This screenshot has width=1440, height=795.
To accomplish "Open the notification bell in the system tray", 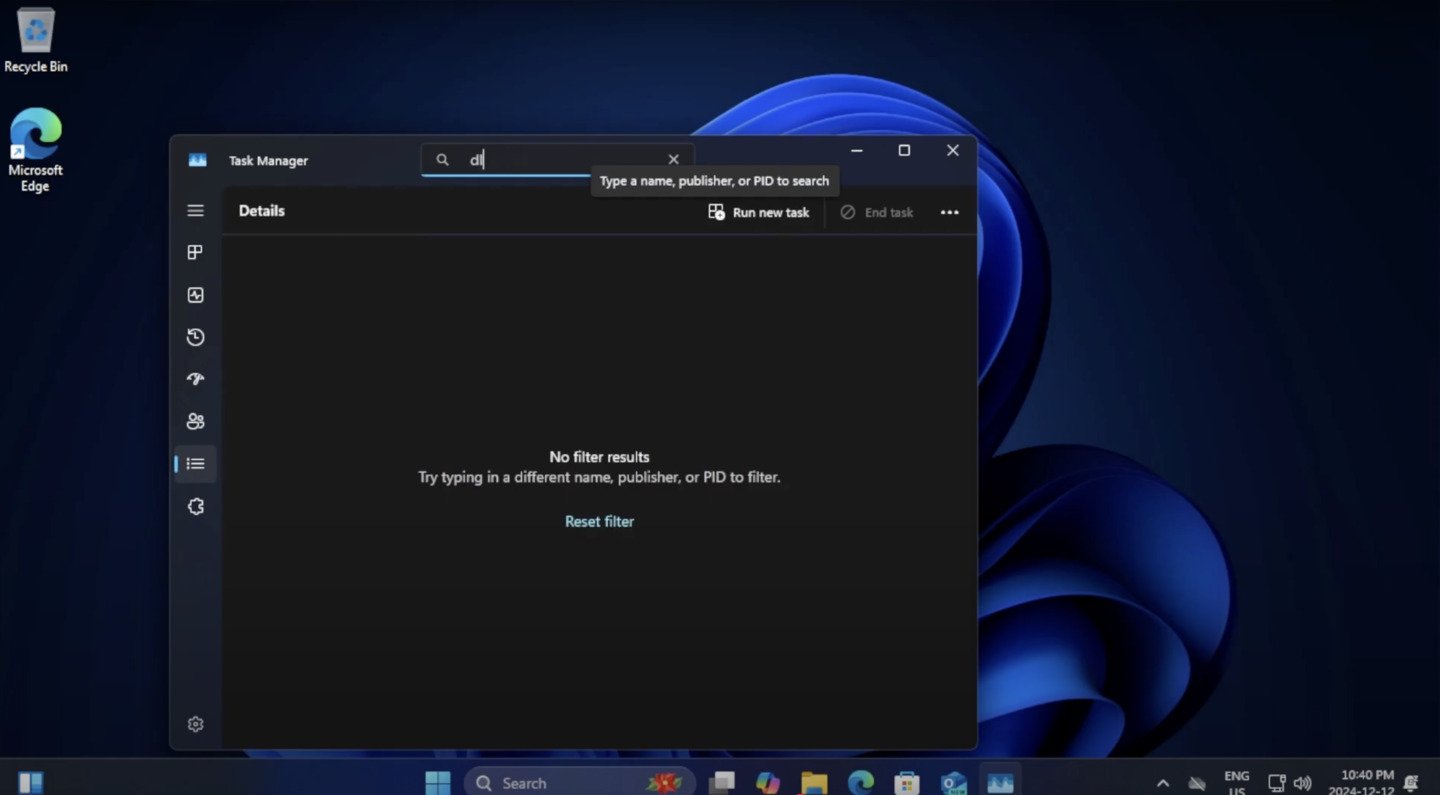I will pos(1410,782).
